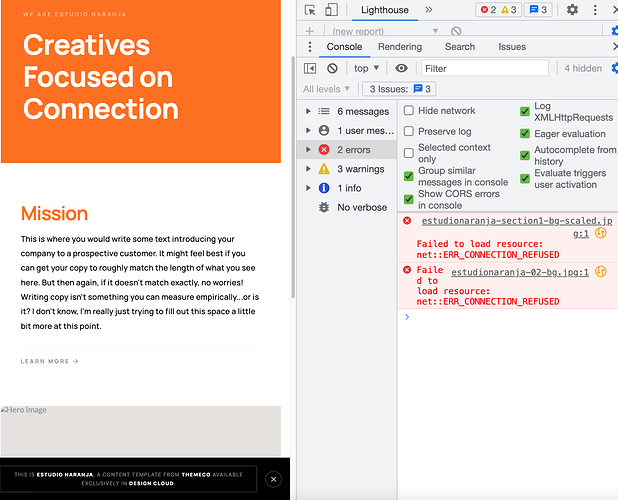Clear the console with the ban icon
Viewport: 618px width, 500px height.
tap(332, 68)
